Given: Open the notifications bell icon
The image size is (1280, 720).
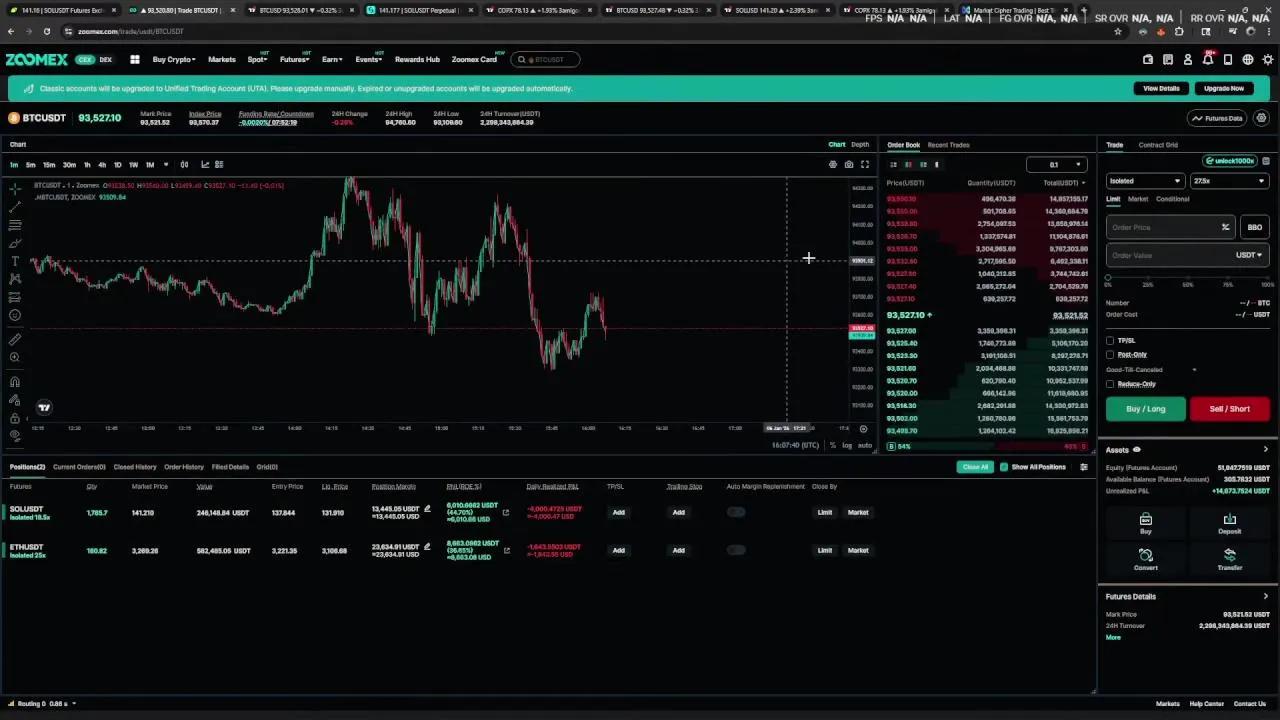Looking at the screenshot, I should click(x=1208, y=60).
